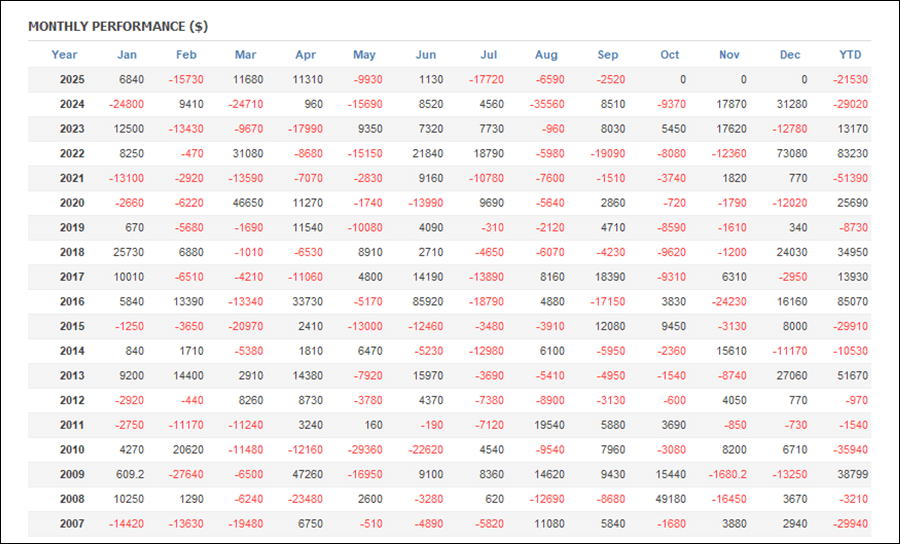Select the Jun column header
The image size is (900, 544).
pos(425,55)
